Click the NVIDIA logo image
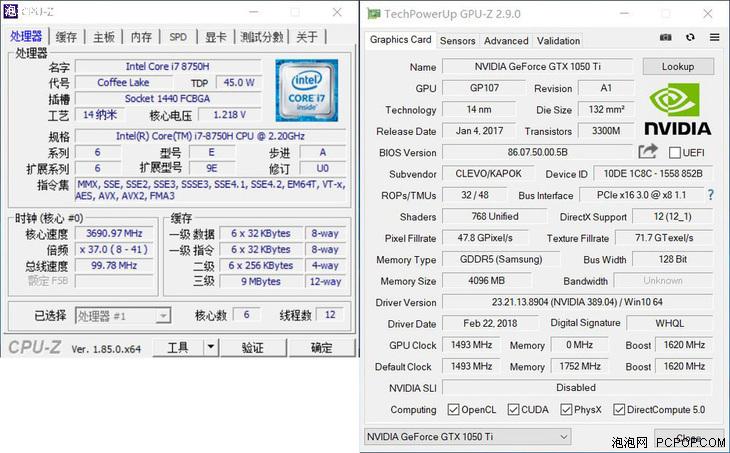 click(677, 109)
